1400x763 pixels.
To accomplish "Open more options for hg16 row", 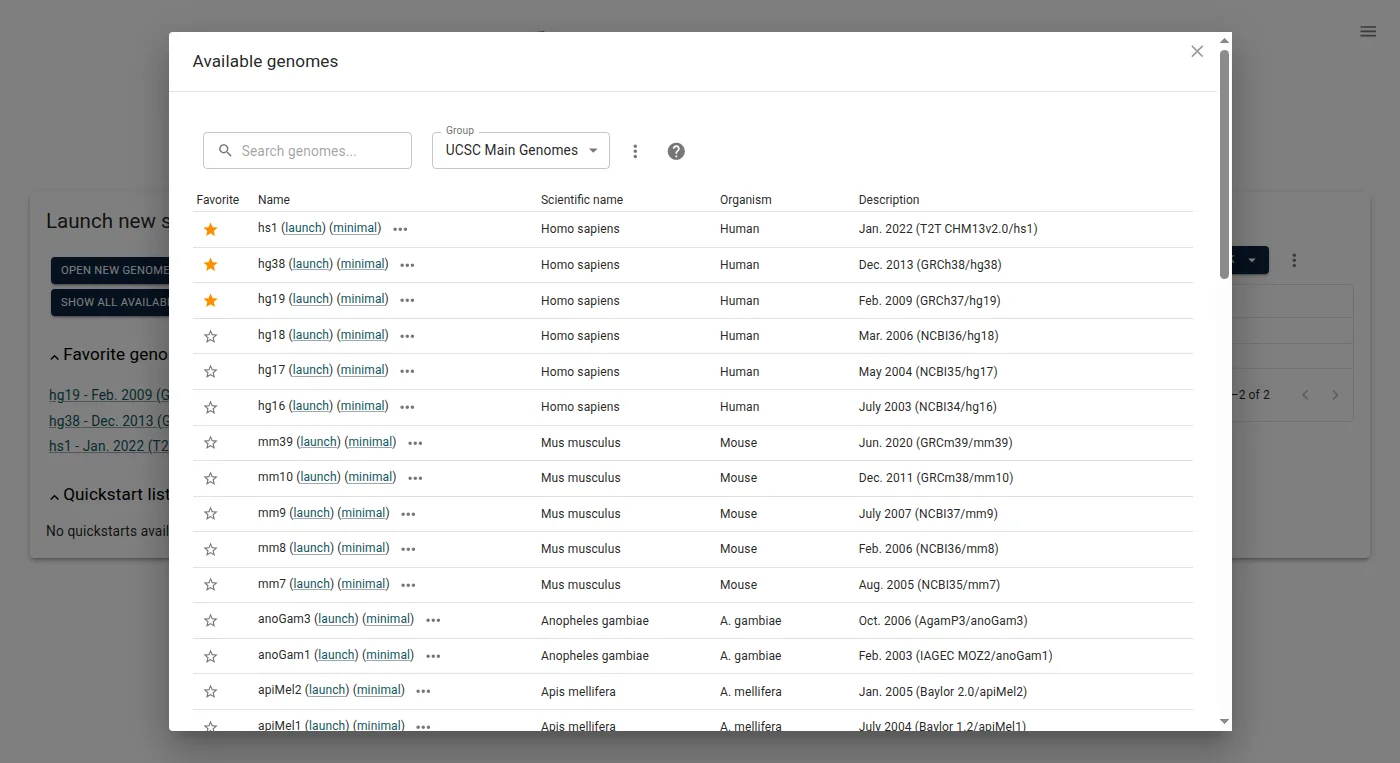I will 407,407.
